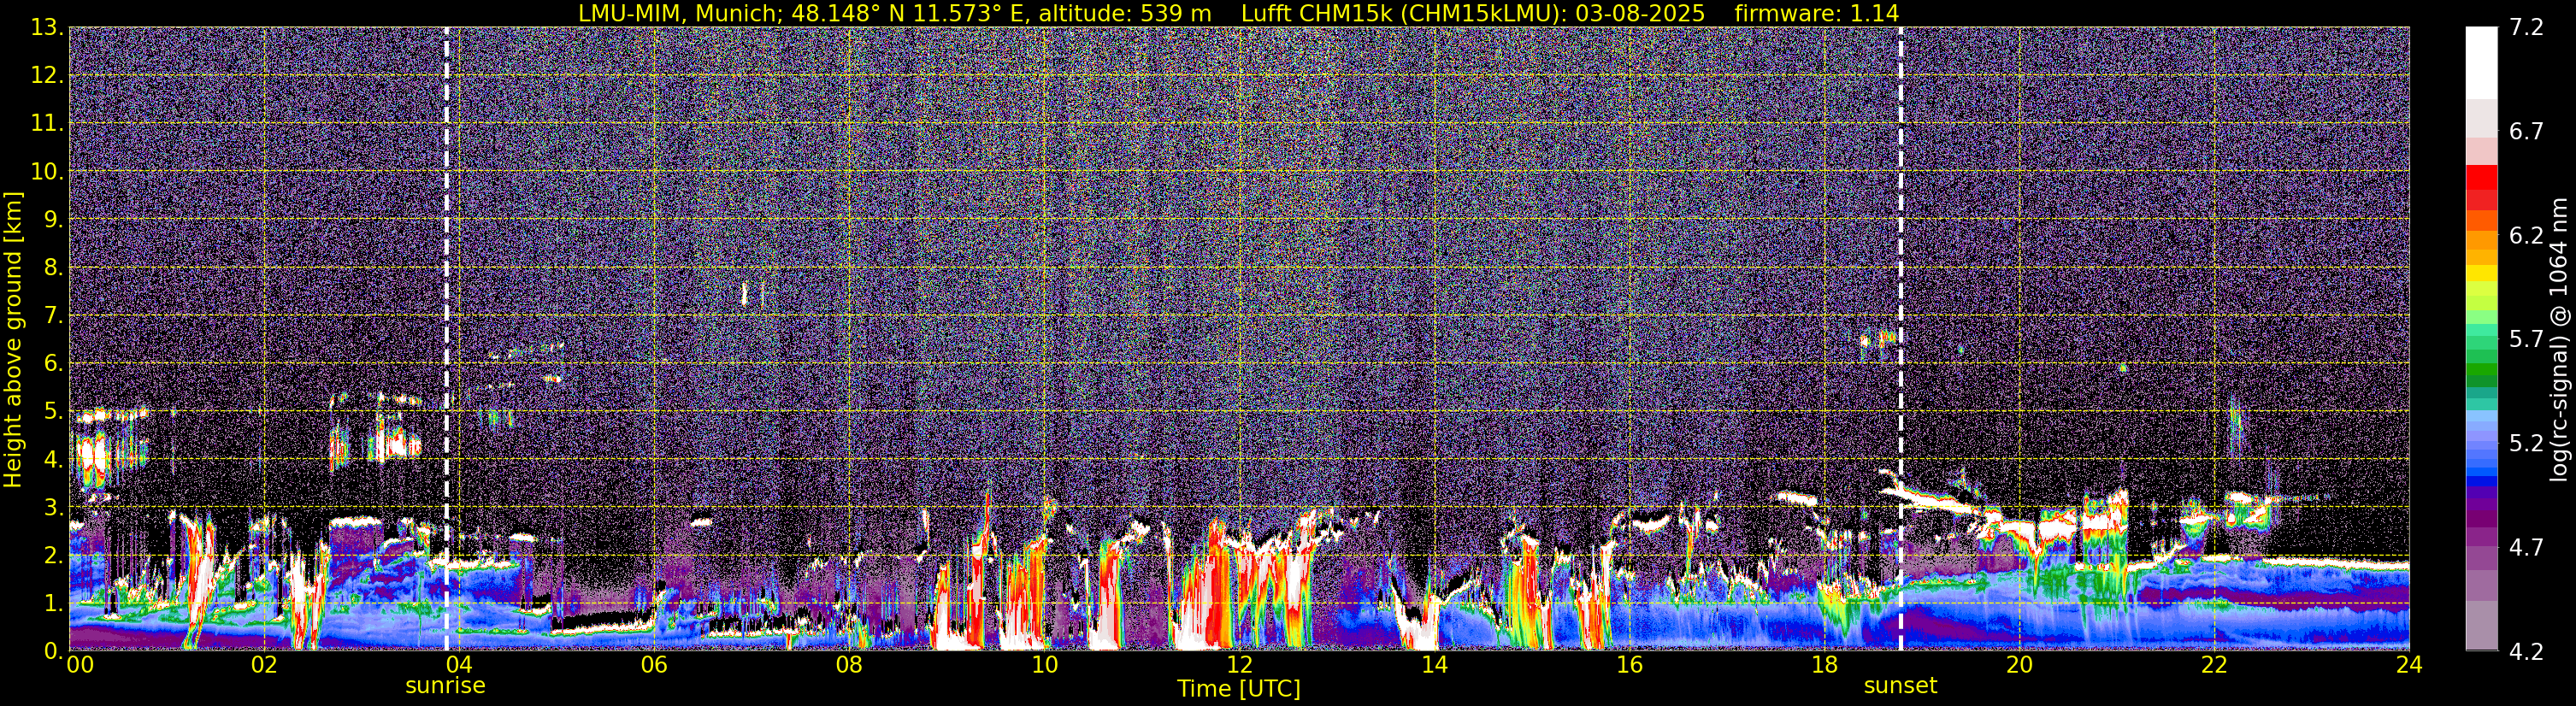Click the "9." height axis tick label
2576x706 pixels.
tap(54, 220)
